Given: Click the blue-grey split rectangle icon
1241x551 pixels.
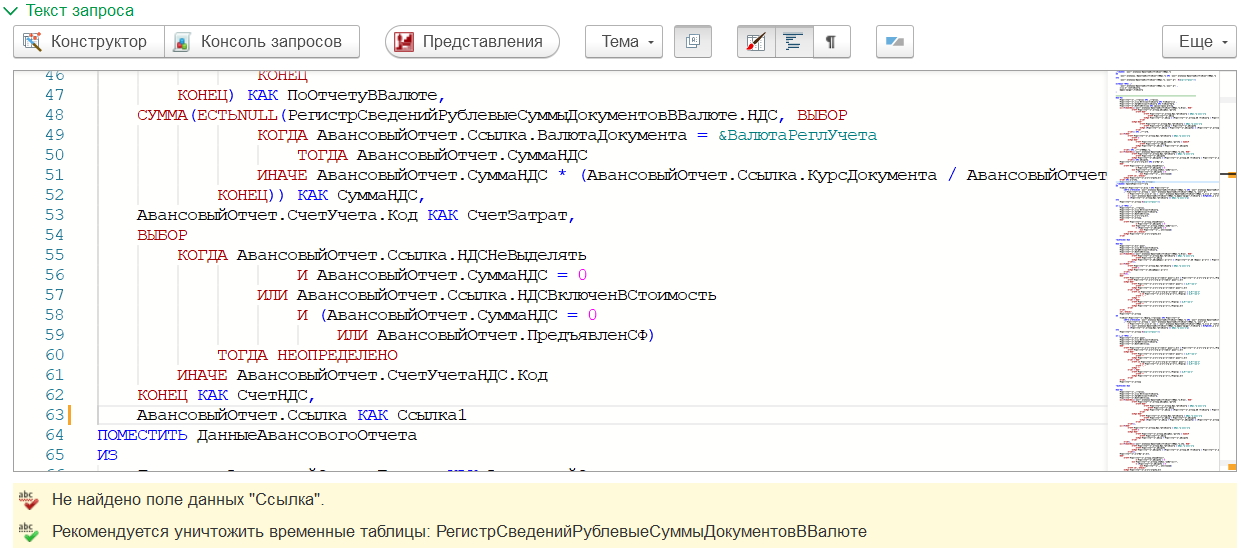Looking at the screenshot, I should (x=895, y=42).
